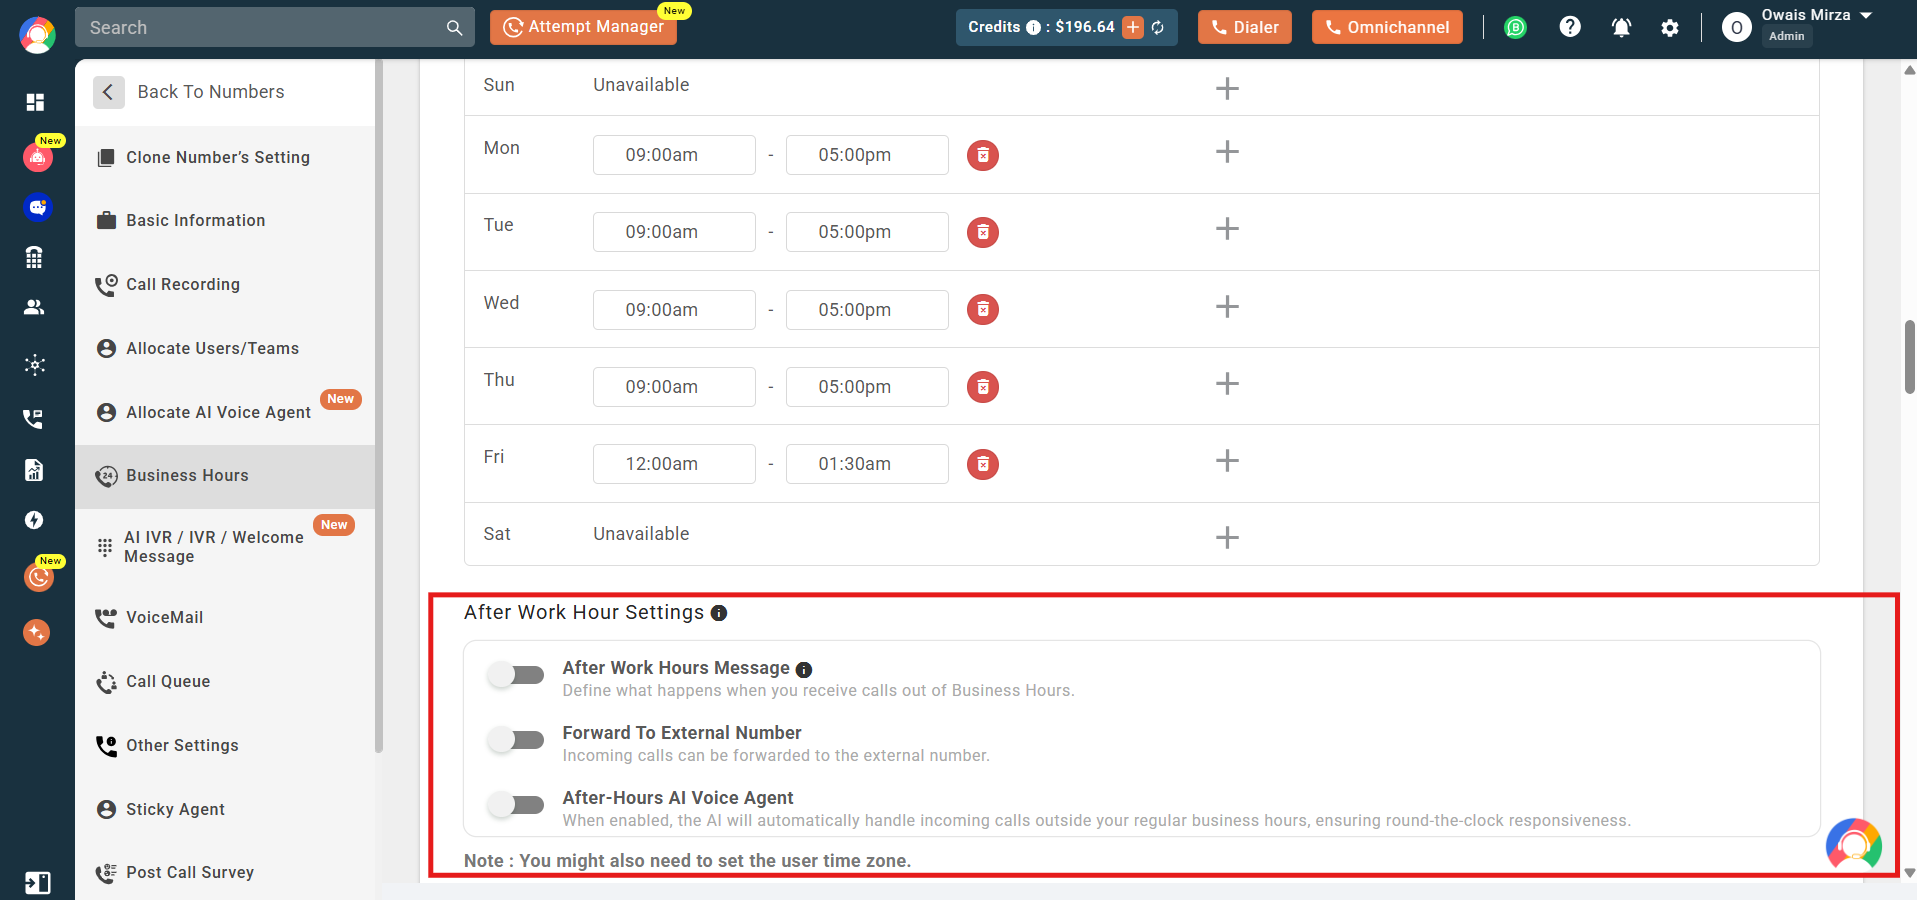Open the notifications bell
1917x900 pixels.
(1621, 28)
